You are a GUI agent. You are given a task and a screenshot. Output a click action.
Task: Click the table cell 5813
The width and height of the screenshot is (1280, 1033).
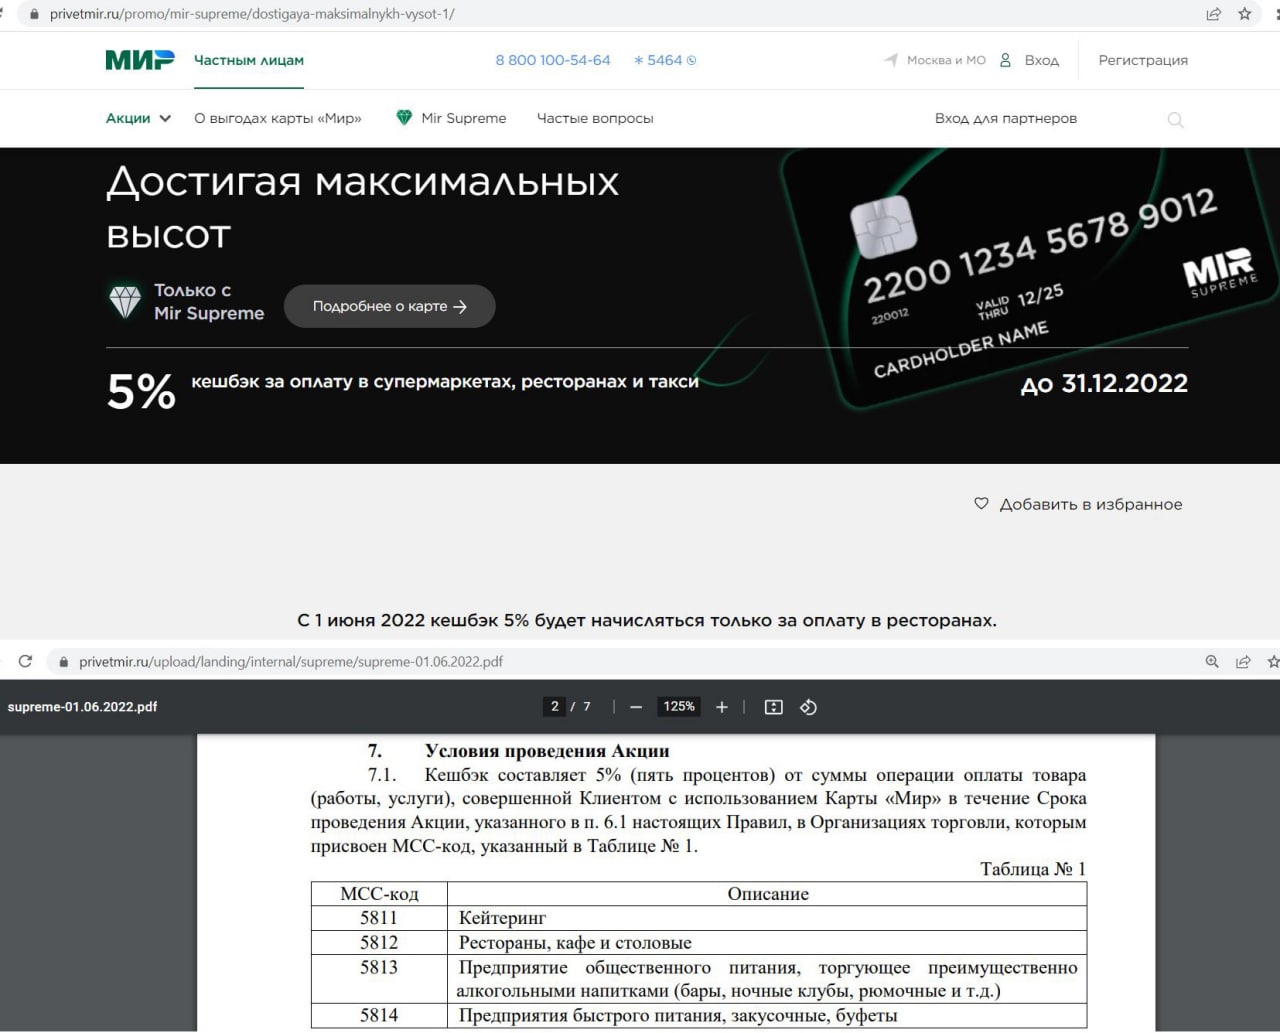[379, 979]
